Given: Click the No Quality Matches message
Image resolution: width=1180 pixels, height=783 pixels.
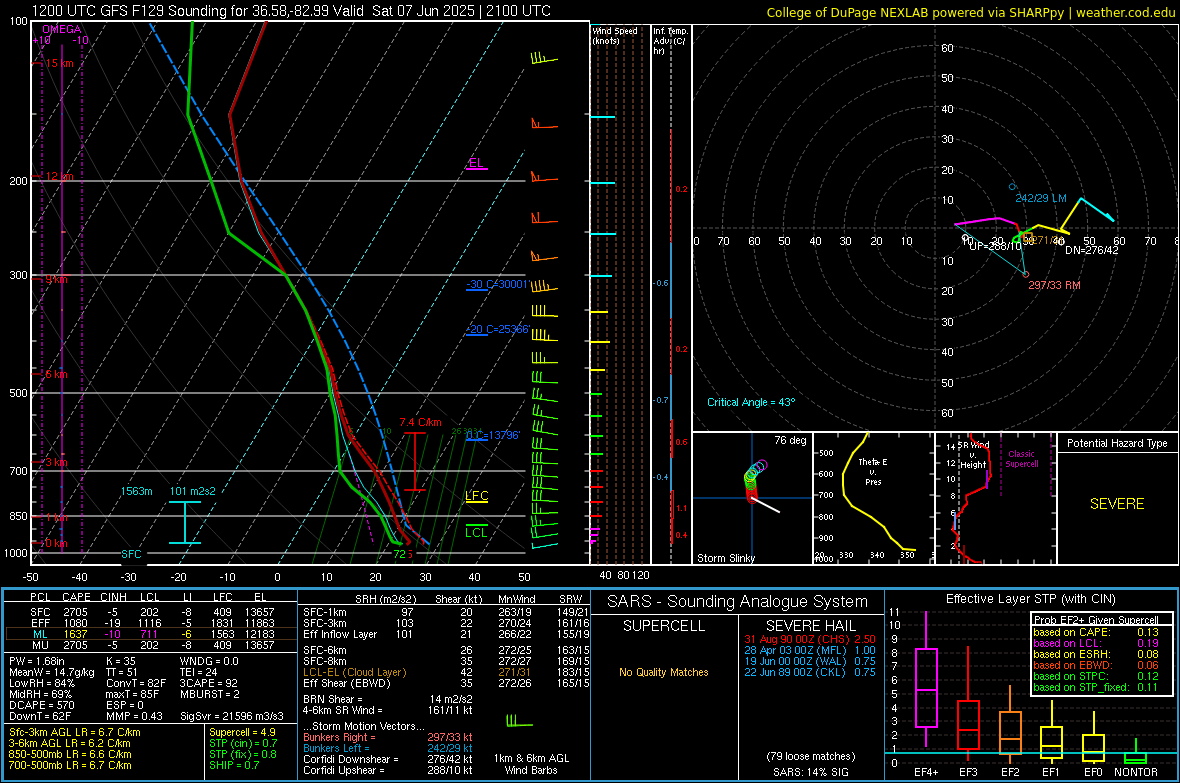Looking at the screenshot, I should point(664,672).
